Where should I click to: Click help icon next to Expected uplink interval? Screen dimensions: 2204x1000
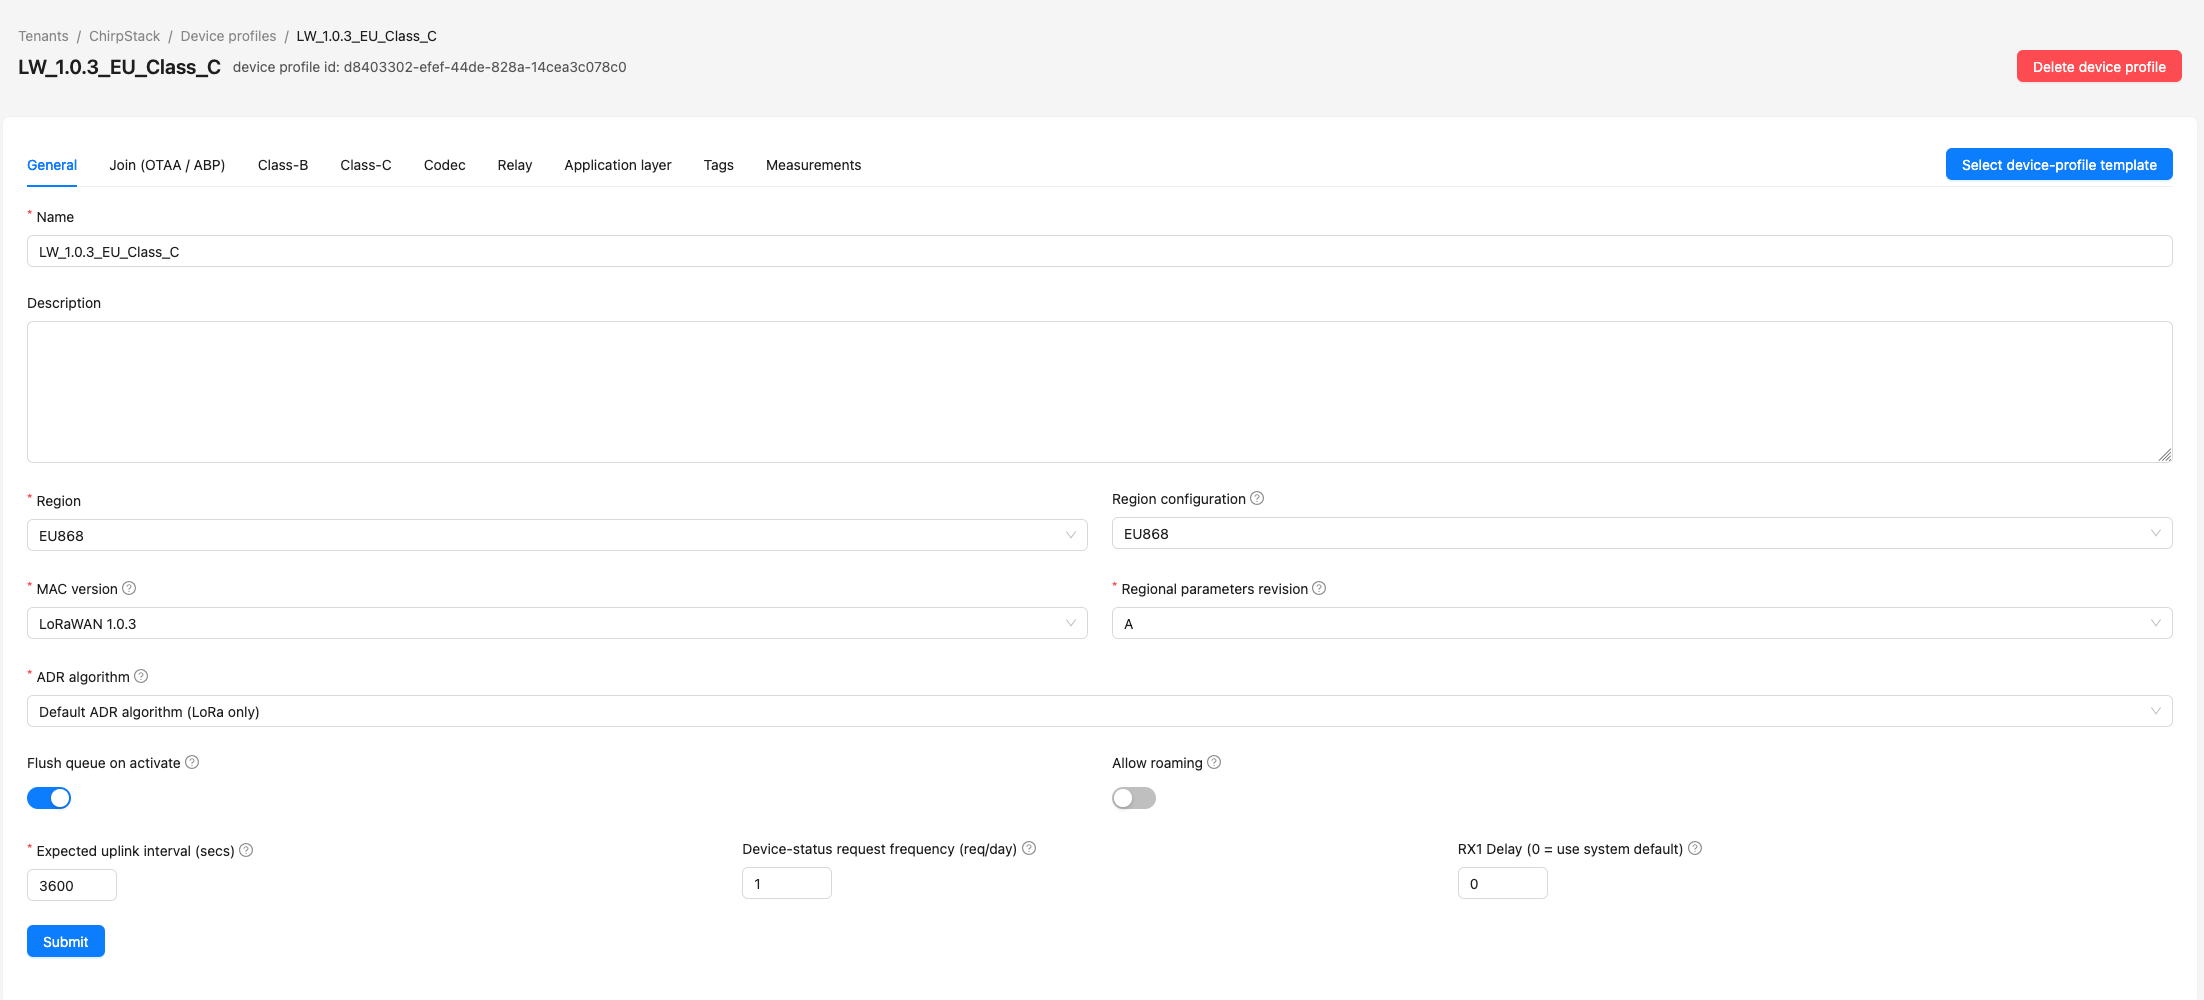tap(246, 850)
